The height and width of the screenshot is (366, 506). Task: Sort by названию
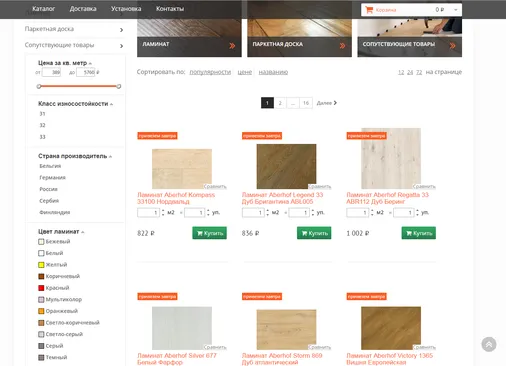[x=273, y=72]
